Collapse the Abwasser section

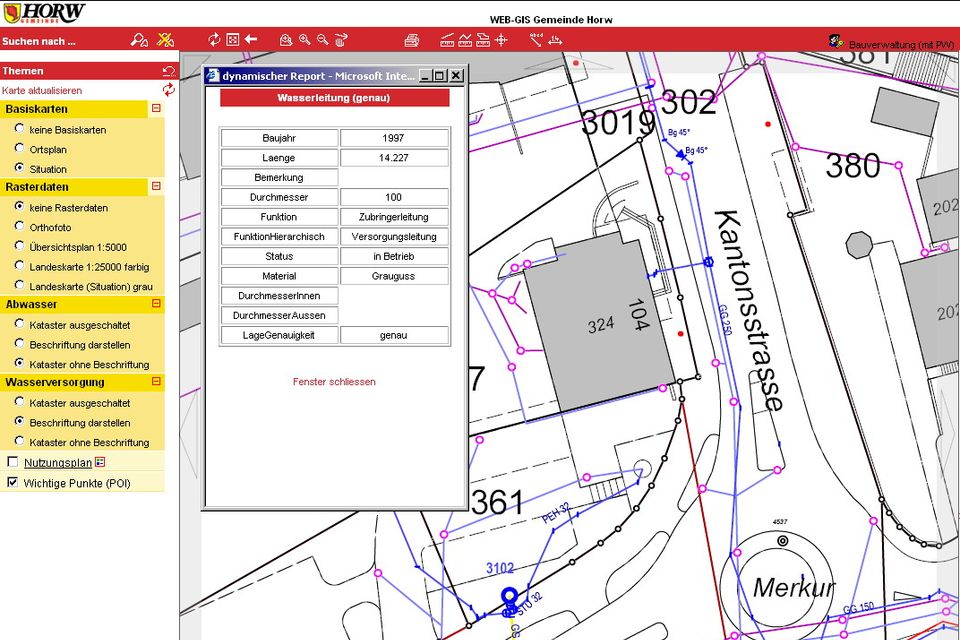point(157,304)
